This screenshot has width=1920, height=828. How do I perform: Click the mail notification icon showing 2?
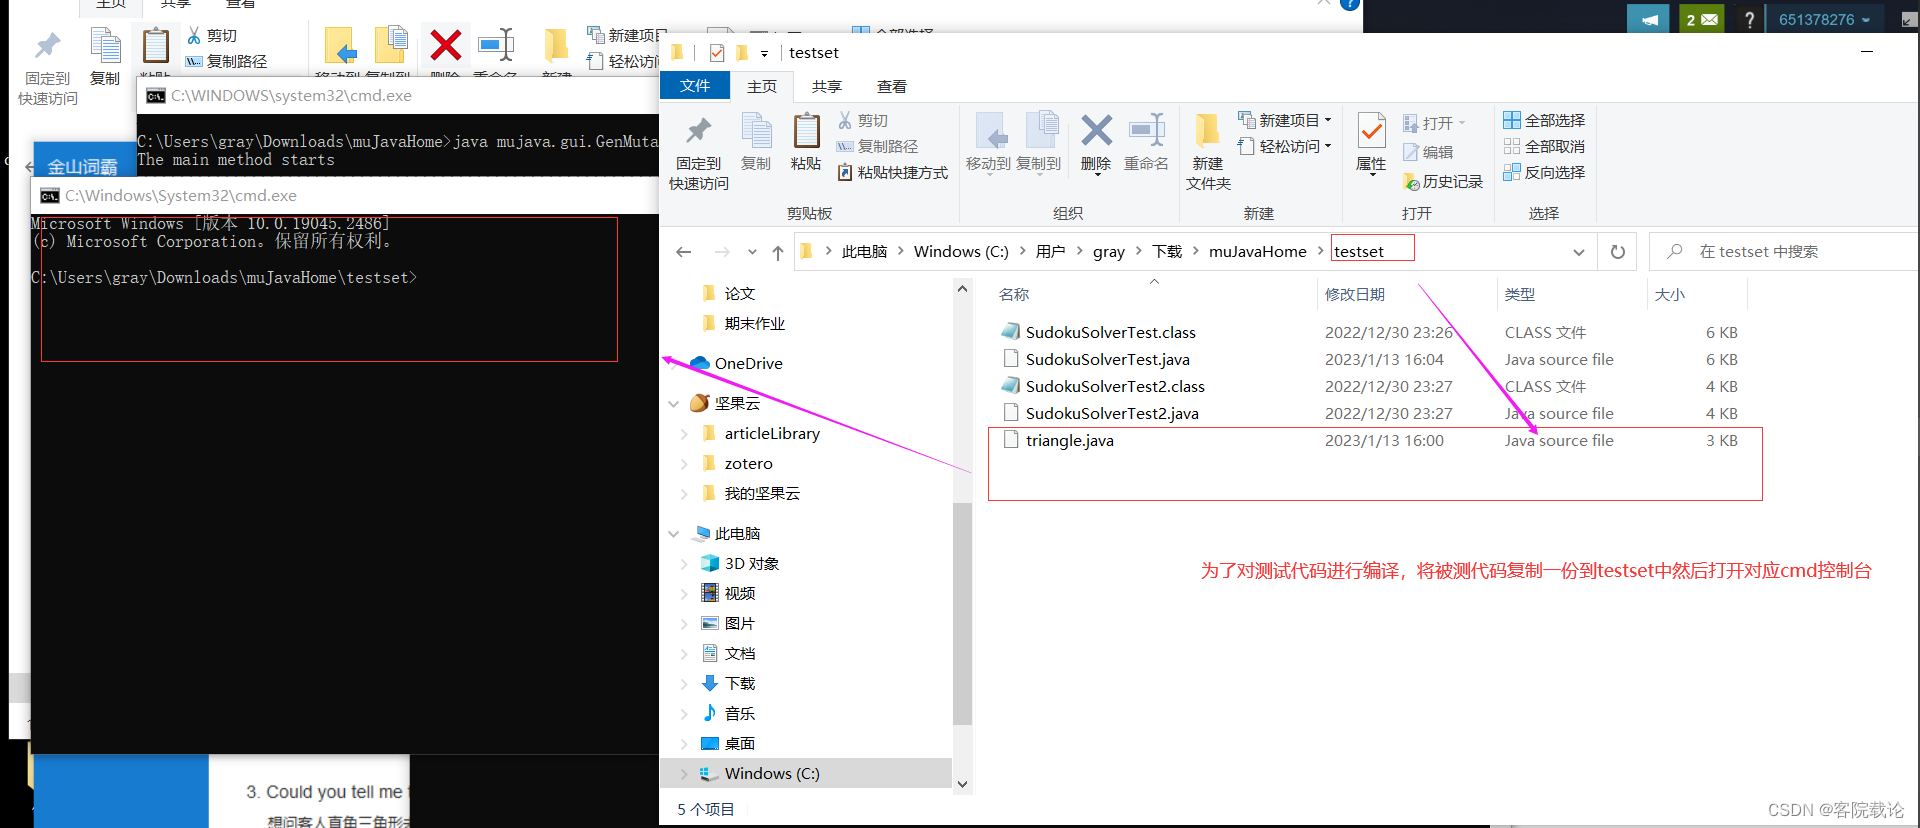pos(1702,19)
